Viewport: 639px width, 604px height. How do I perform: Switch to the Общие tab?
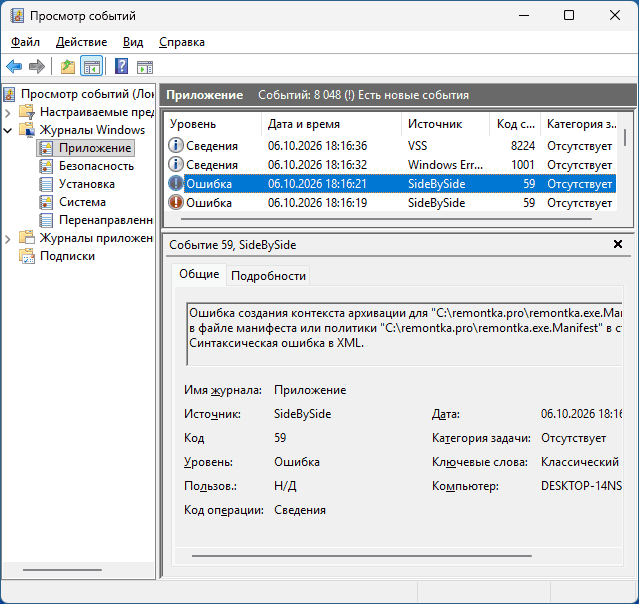[199, 274]
